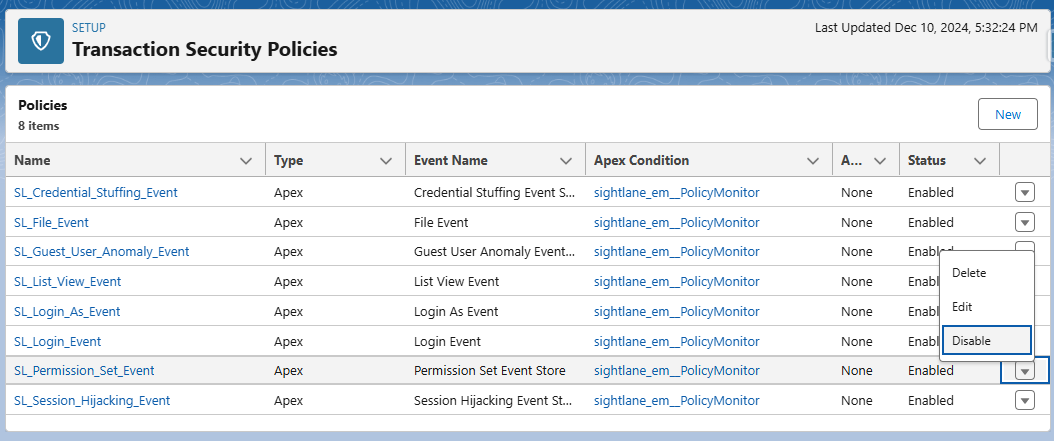
Task: Select 'Permission Set Event Store' cell text
Action: [489, 370]
